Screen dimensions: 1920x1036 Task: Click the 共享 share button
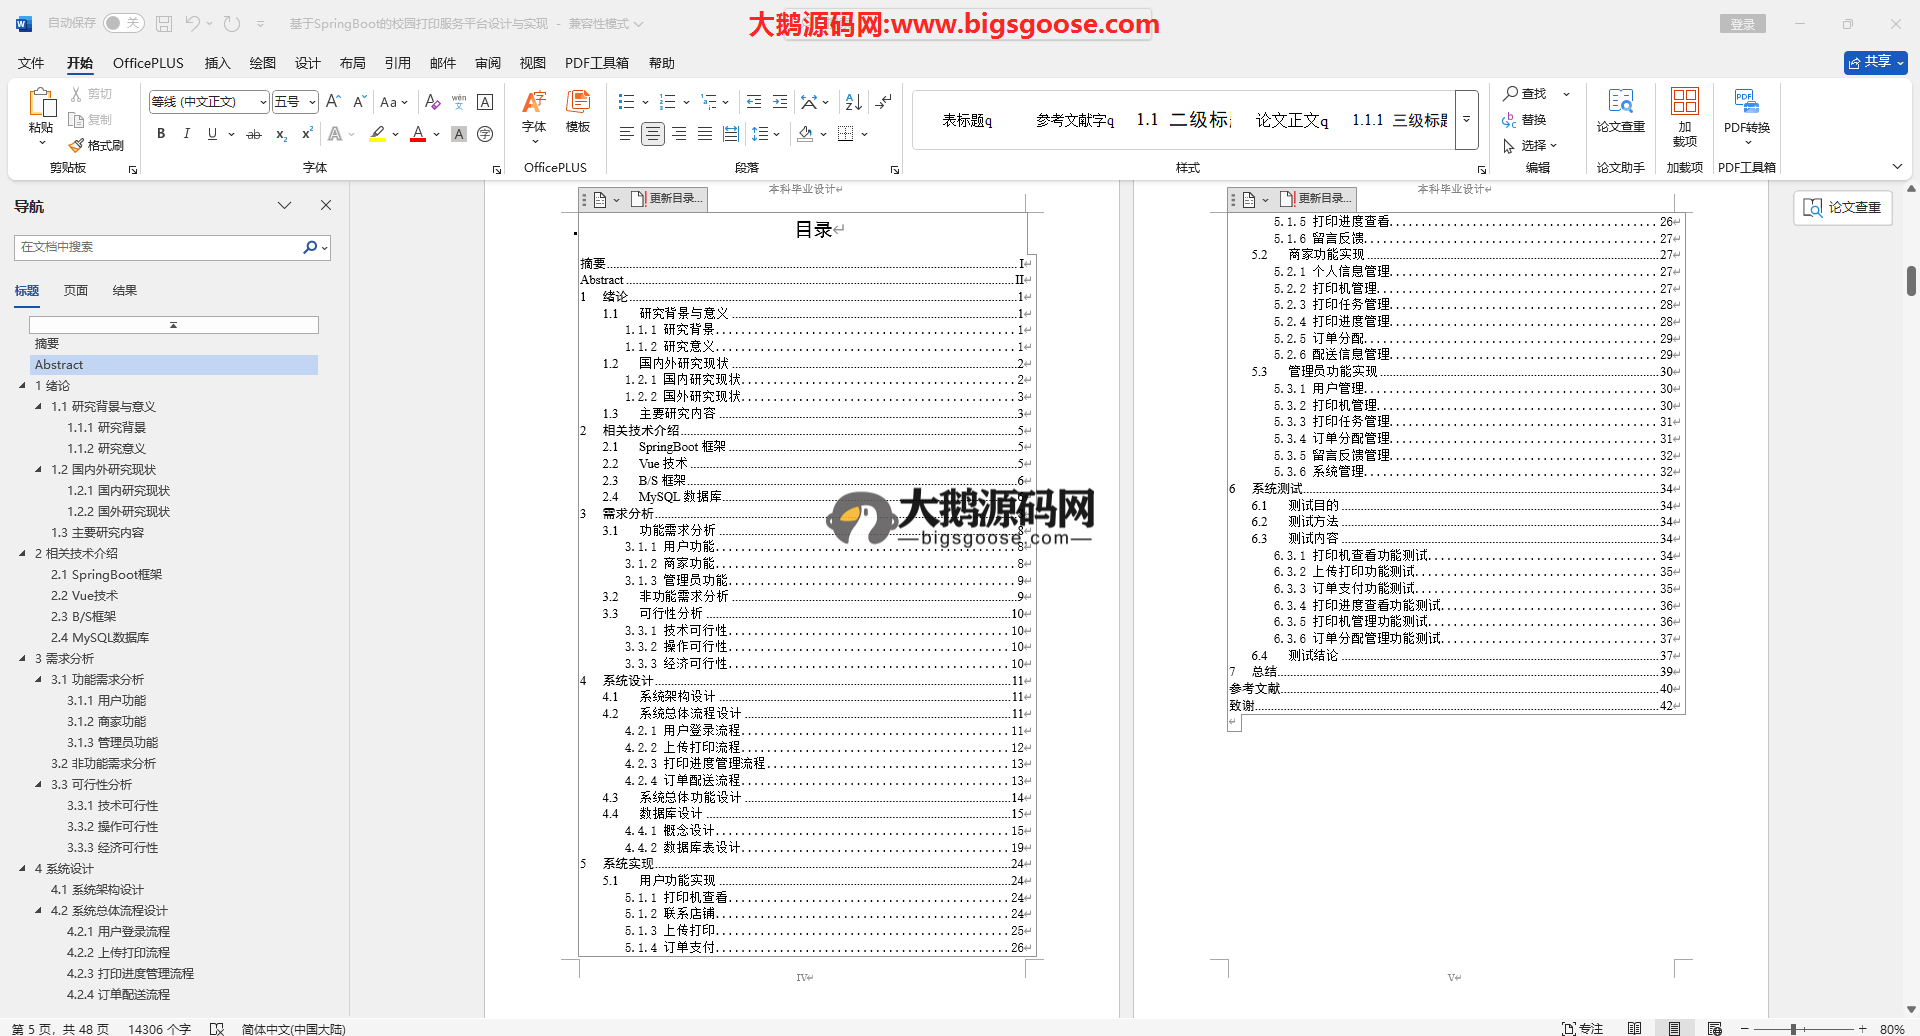(1875, 62)
